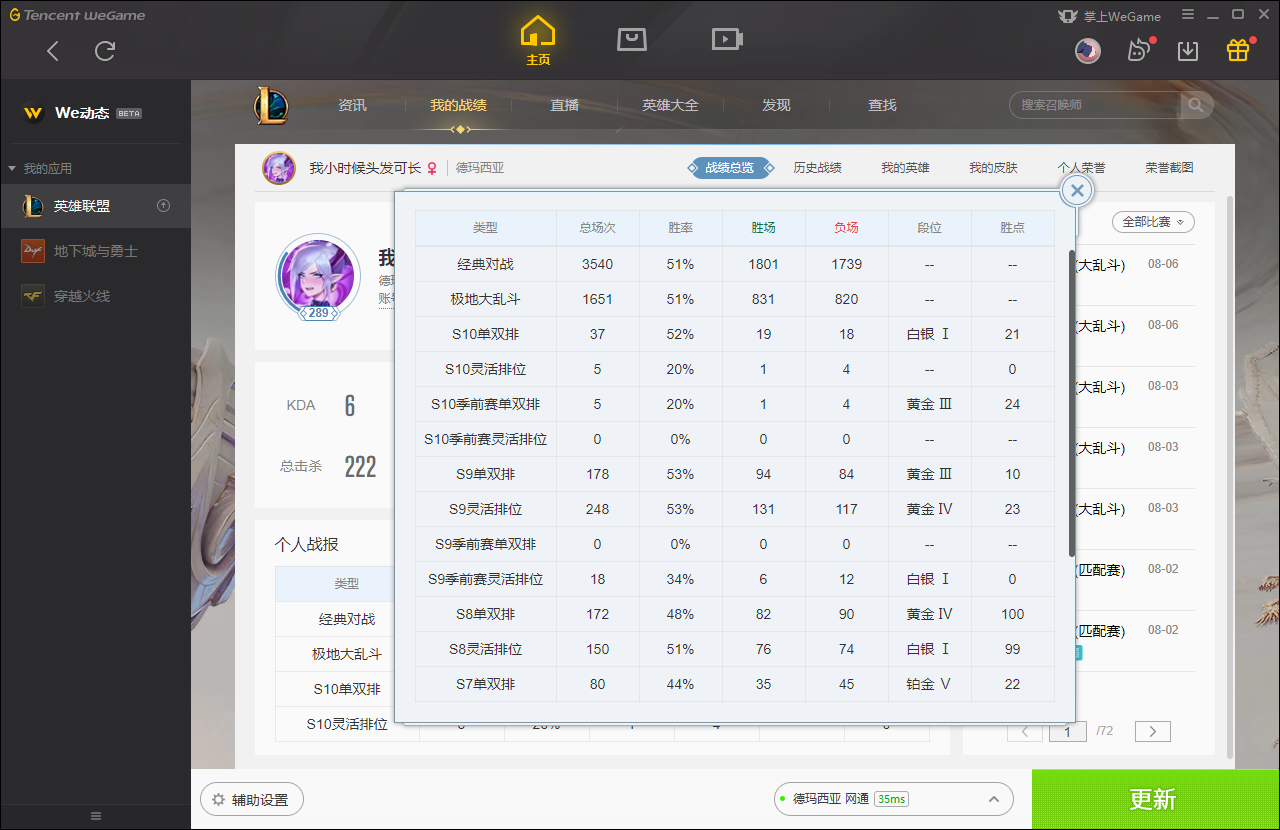Open the 资讯 tab

click(x=352, y=105)
